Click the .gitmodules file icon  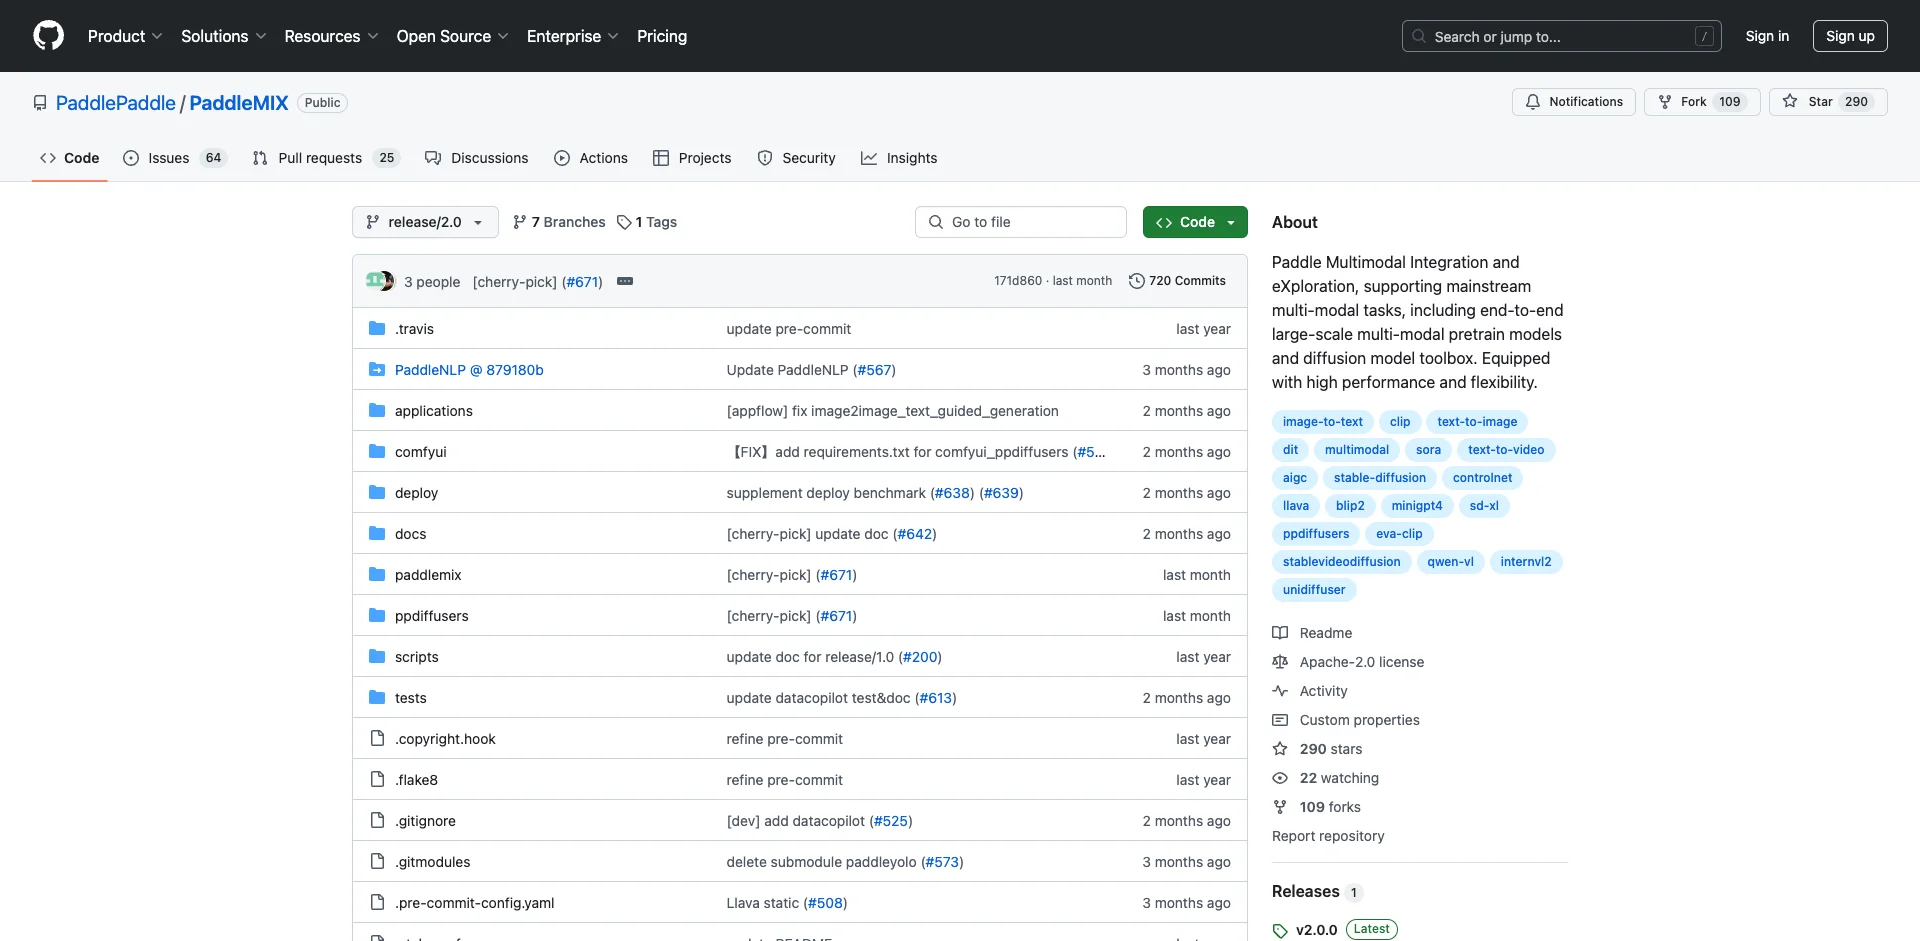pyautogui.click(x=377, y=862)
